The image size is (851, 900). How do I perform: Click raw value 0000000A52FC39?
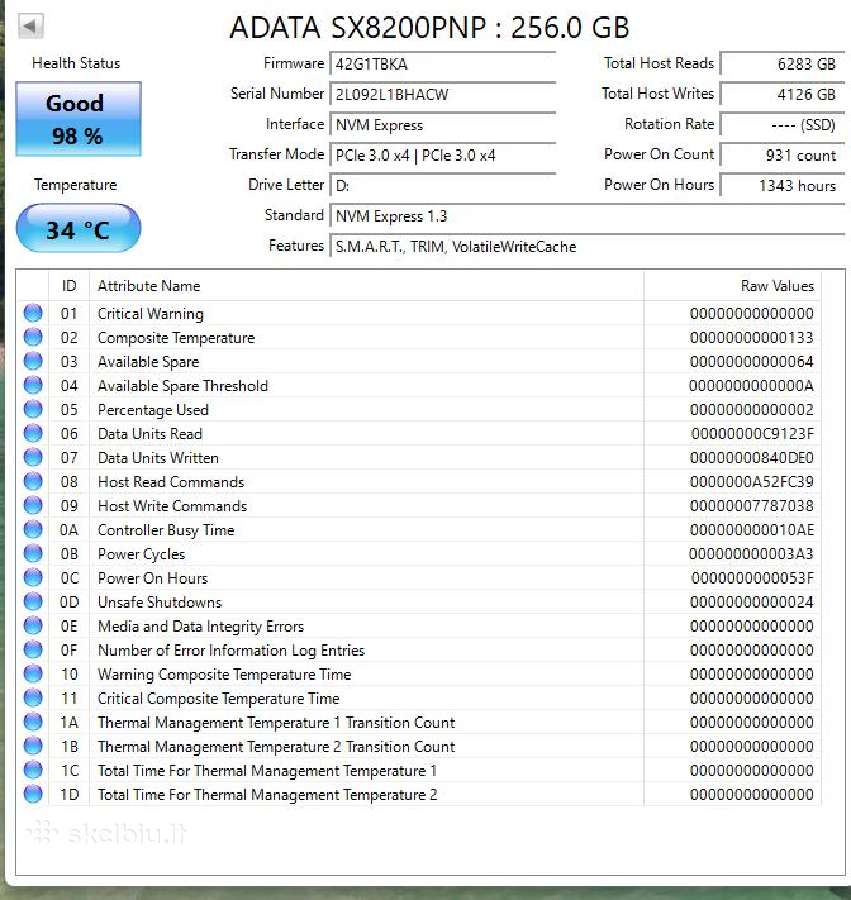click(752, 482)
